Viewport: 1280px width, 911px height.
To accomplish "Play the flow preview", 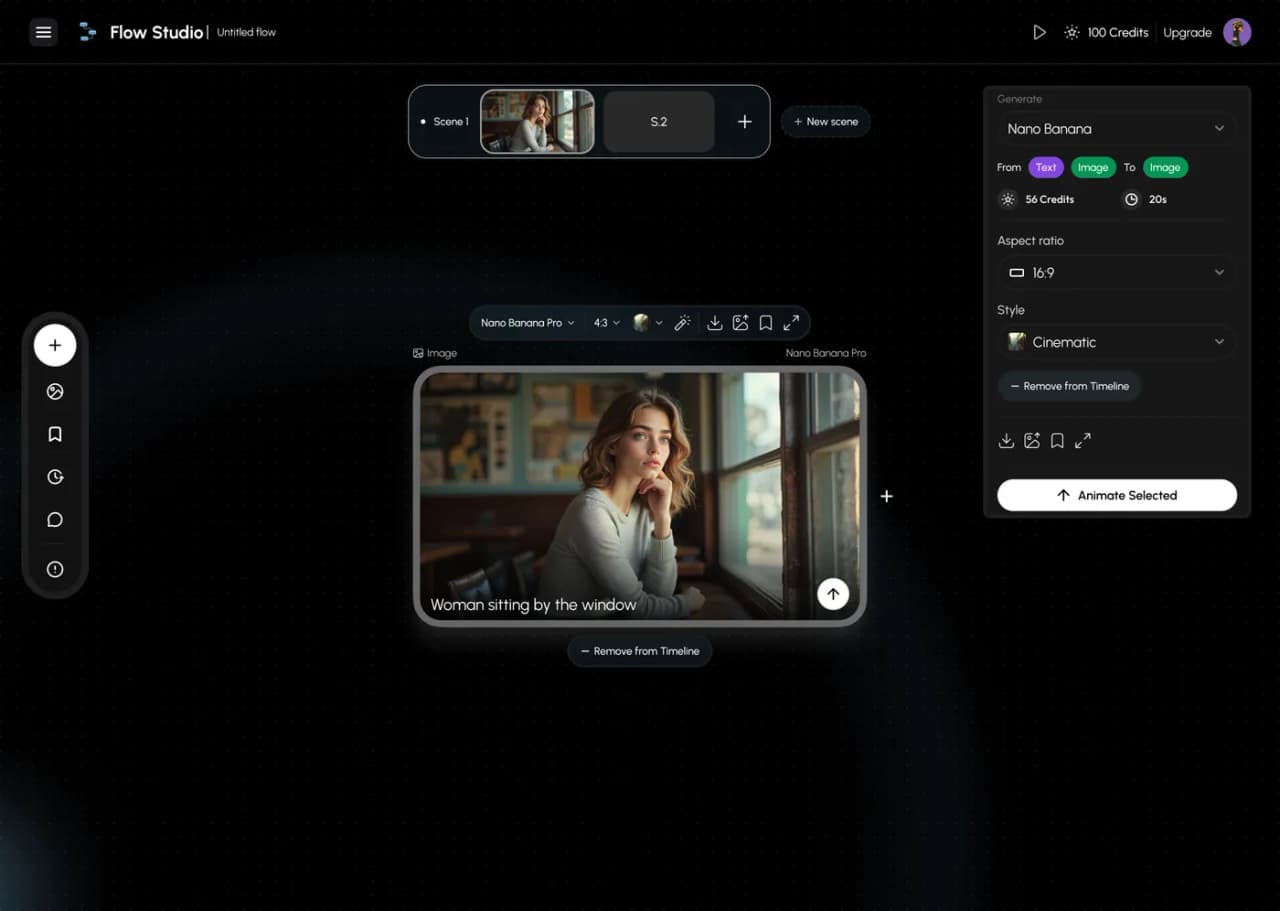I will tap(1039, 32).
